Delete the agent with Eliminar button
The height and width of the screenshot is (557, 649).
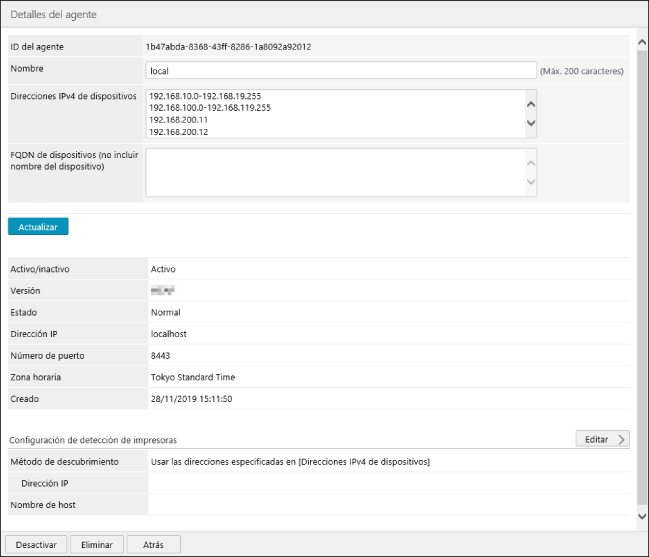pyautogui.click(x=97, y=544)
